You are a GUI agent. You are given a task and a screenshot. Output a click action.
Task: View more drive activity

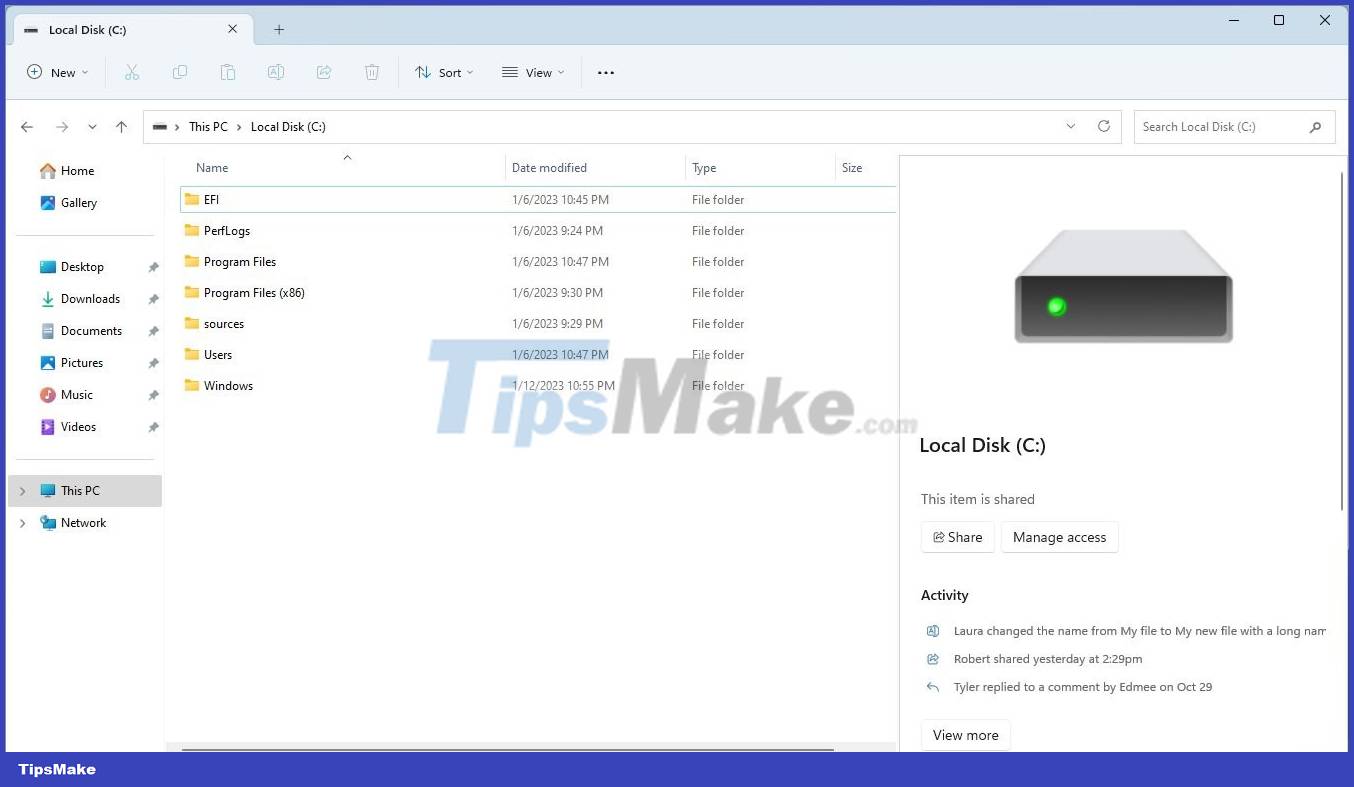click(964, 734)
